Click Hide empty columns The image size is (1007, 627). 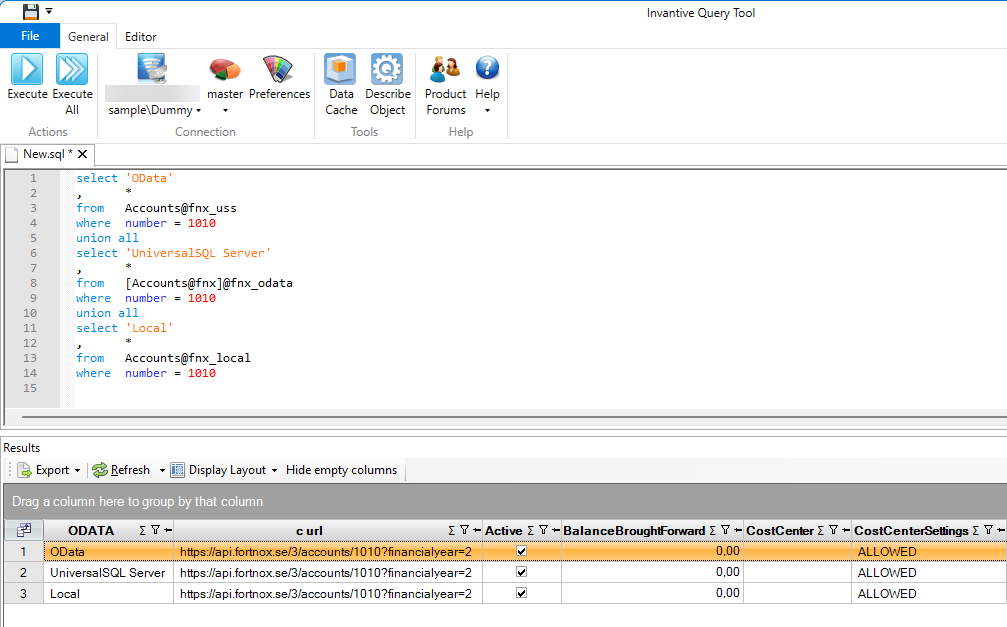[x=341, y=470]
